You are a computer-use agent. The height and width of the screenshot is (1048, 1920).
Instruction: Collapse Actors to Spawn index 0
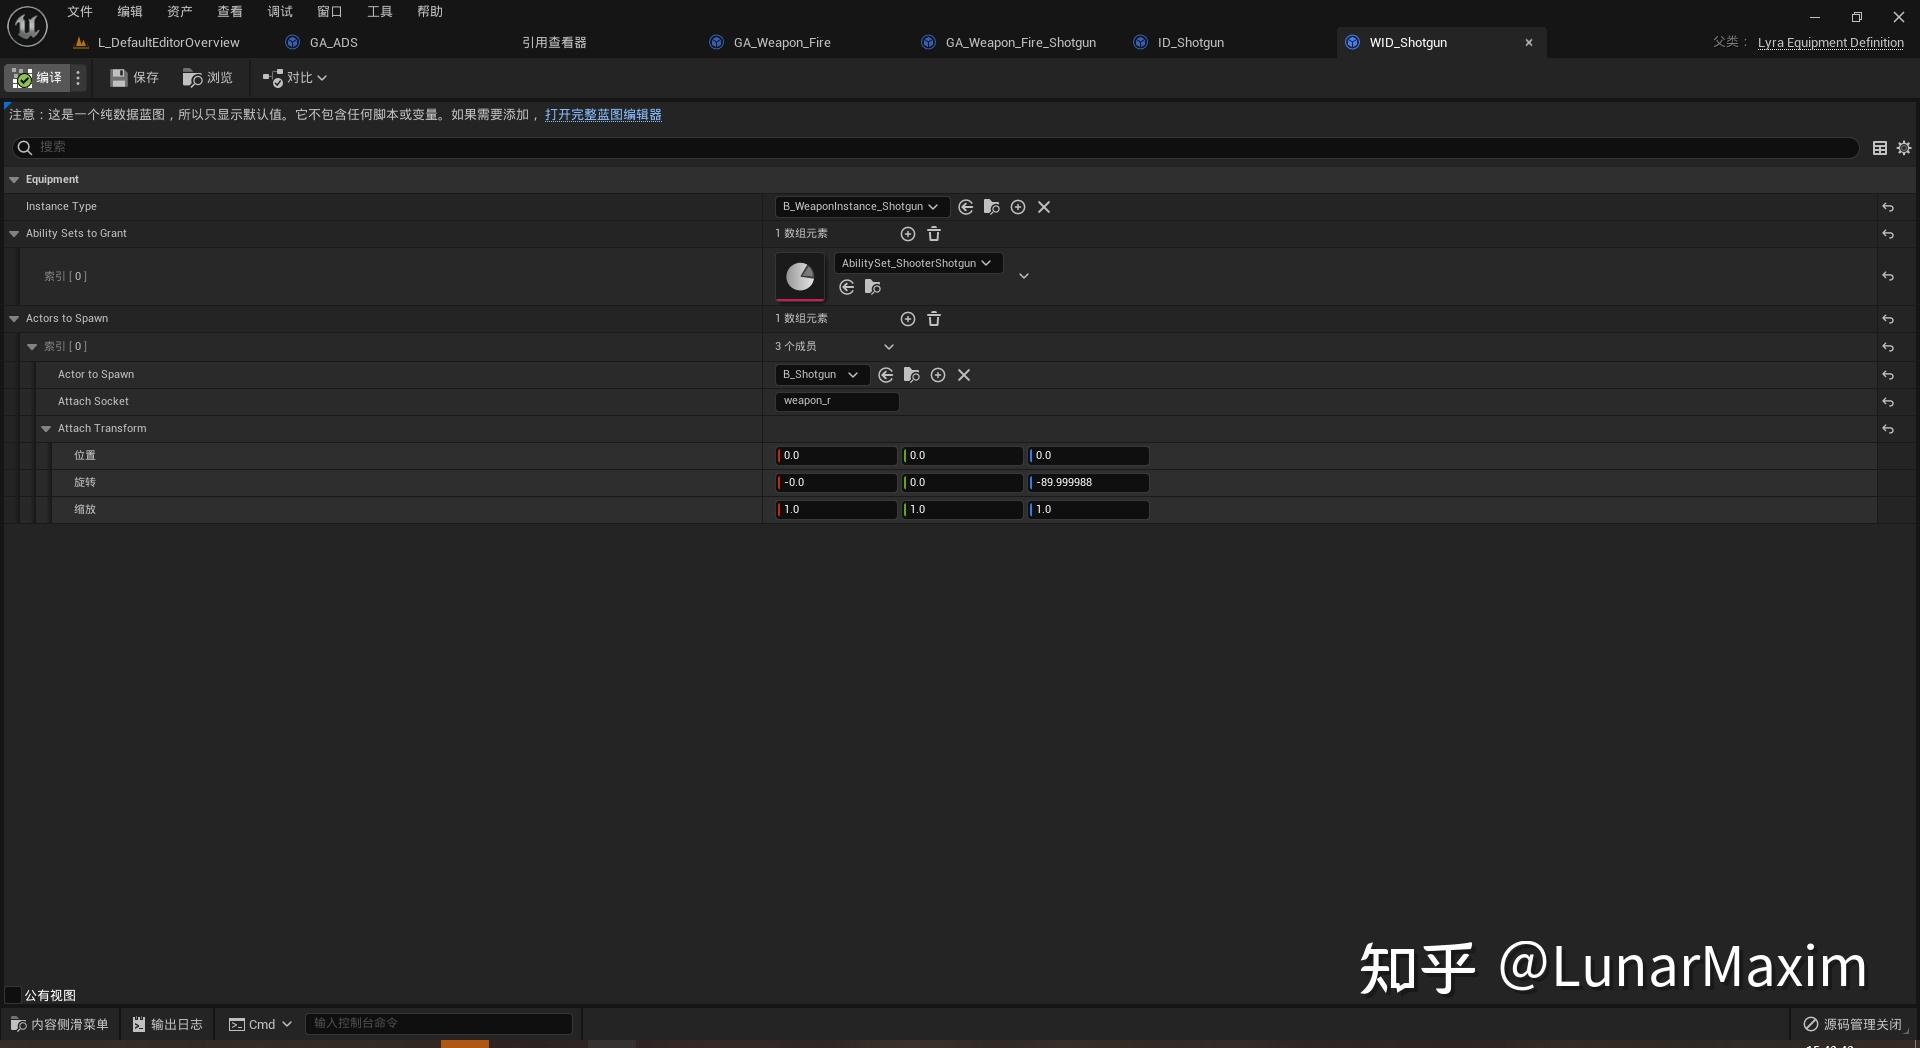click(32, 347)
